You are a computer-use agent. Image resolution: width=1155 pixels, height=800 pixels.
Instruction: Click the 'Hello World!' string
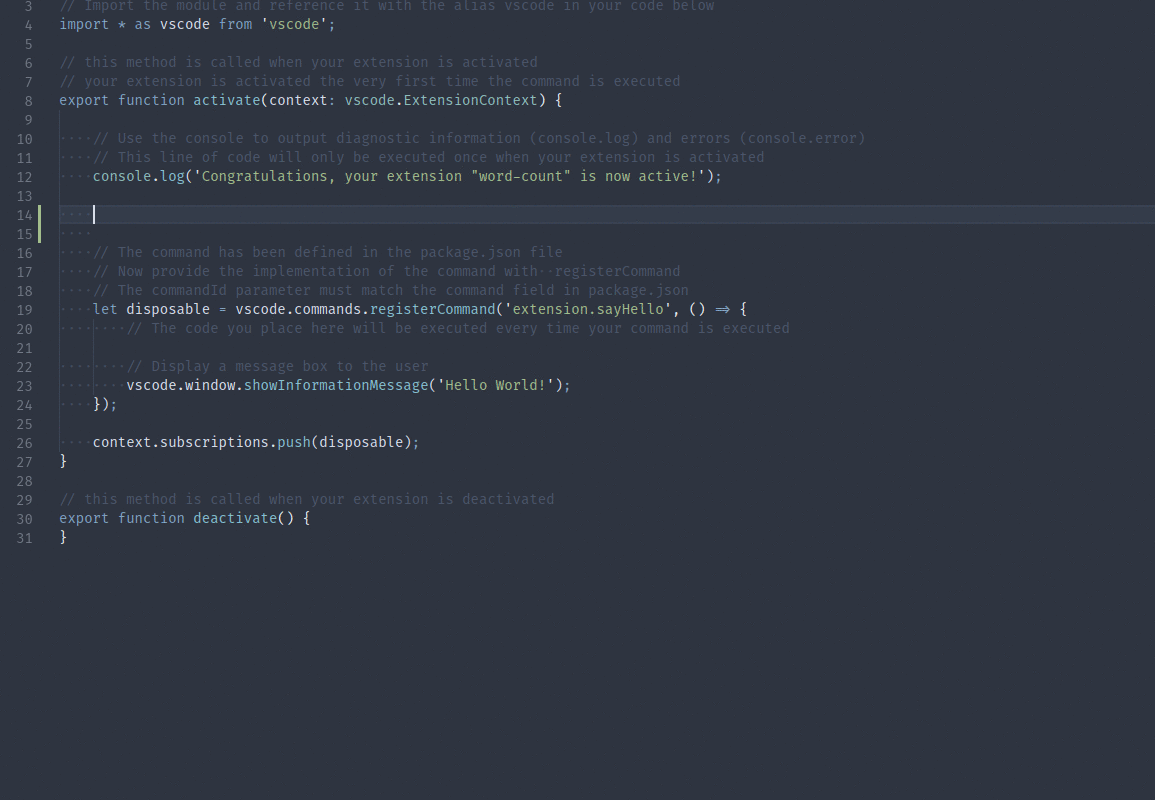[x=493, y=385]
